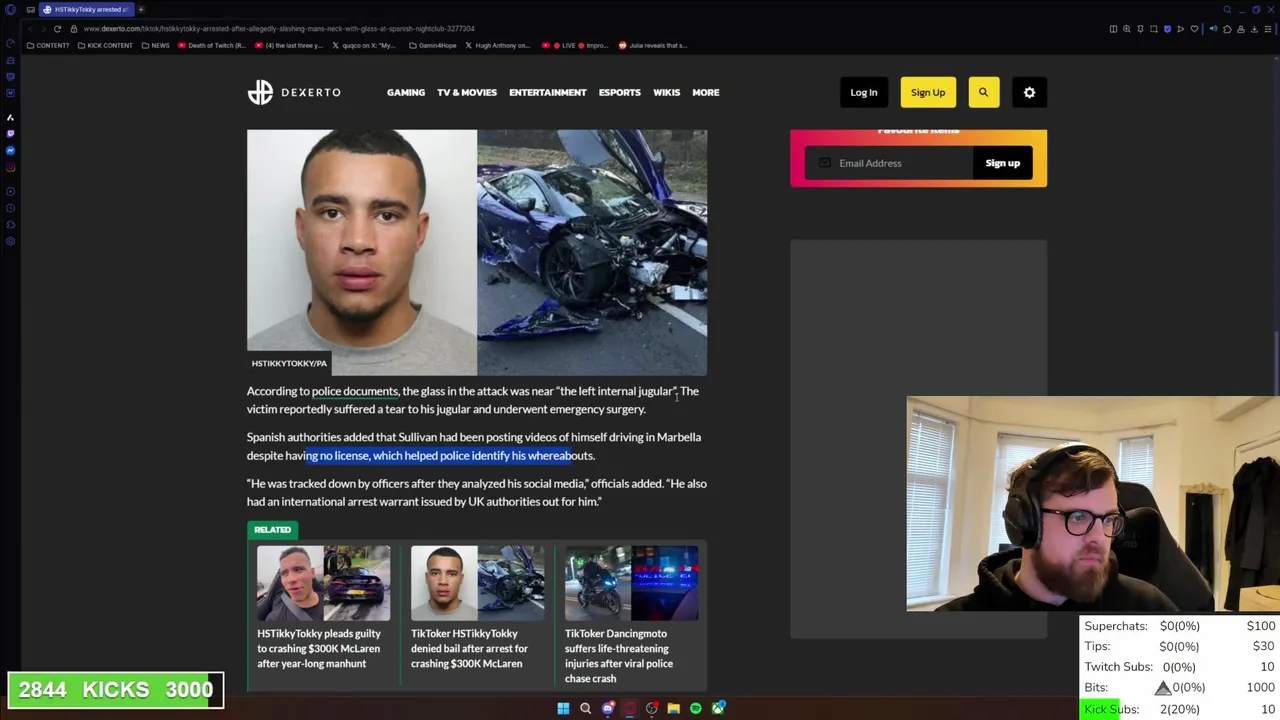Click the mugshot and crashed car article image
1280x720 pixels.
click(477, 252)
